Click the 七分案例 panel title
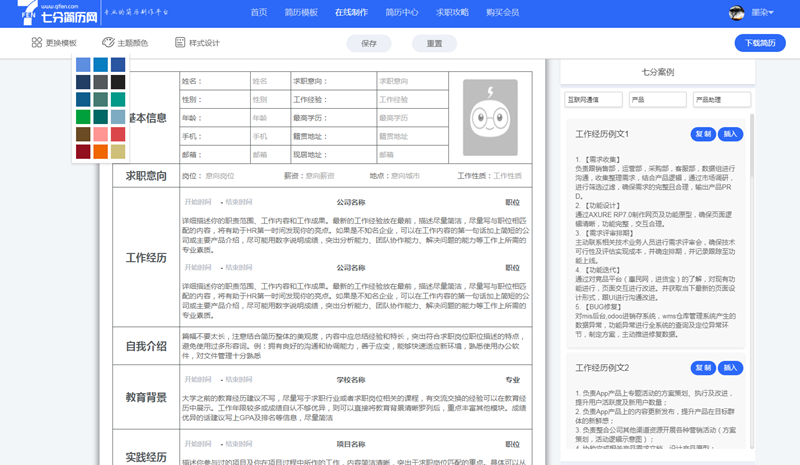This screenshot has height=465, width=800. pos(658,72)
